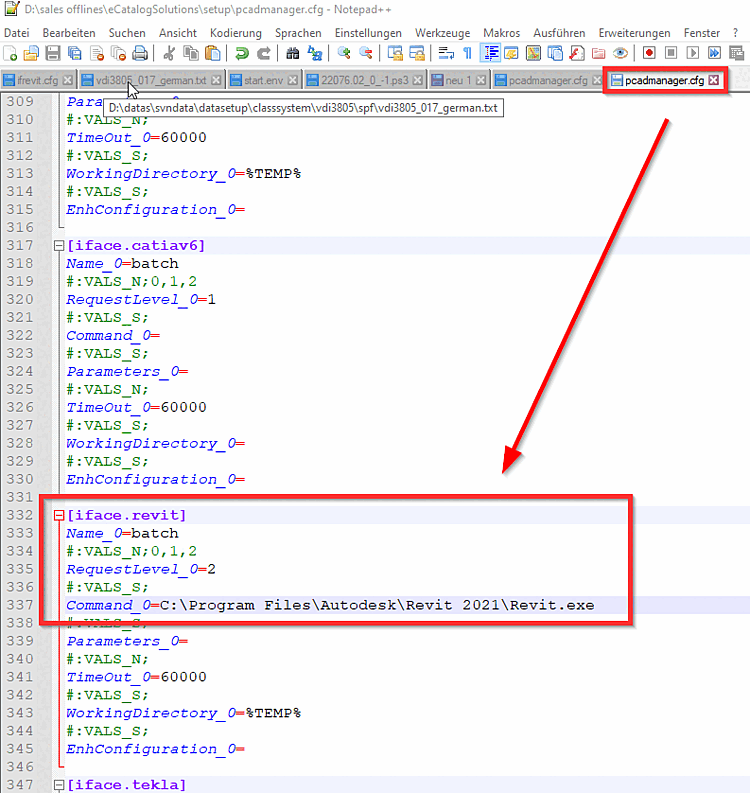Open the Makros menu

[501, 33]
